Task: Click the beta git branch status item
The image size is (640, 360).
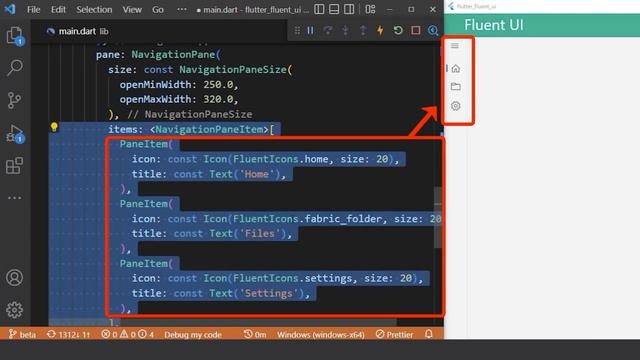Action: [22, 334]
